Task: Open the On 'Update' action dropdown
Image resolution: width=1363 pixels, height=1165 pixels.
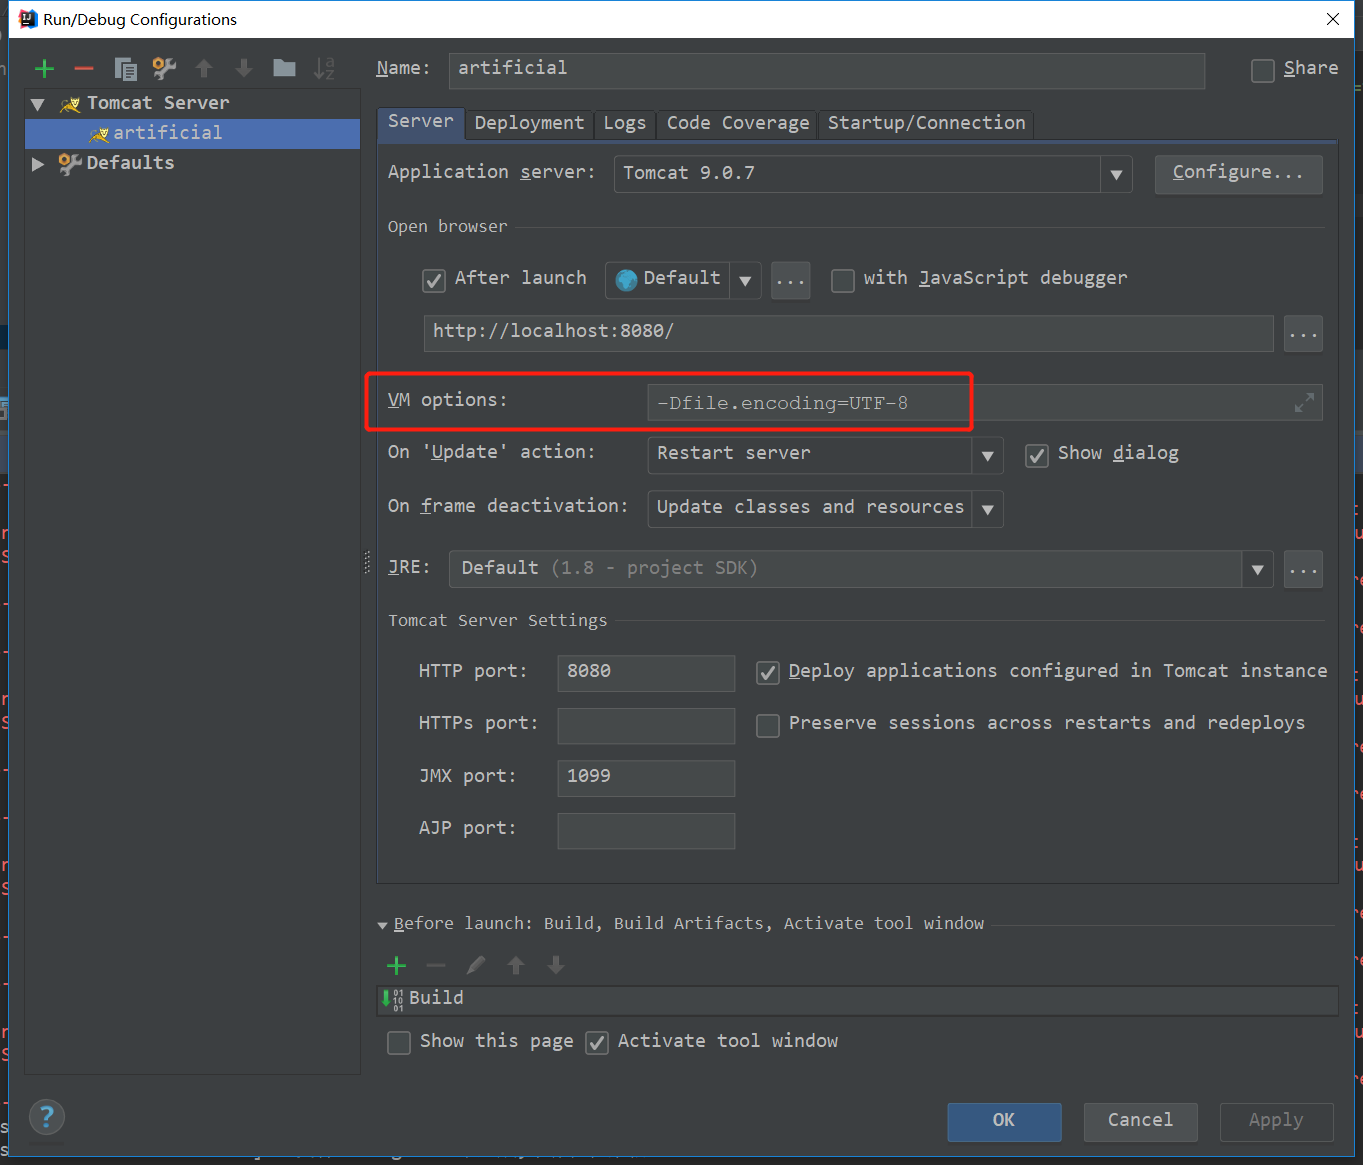Action: pyautogui.click(x=987, y=455)
